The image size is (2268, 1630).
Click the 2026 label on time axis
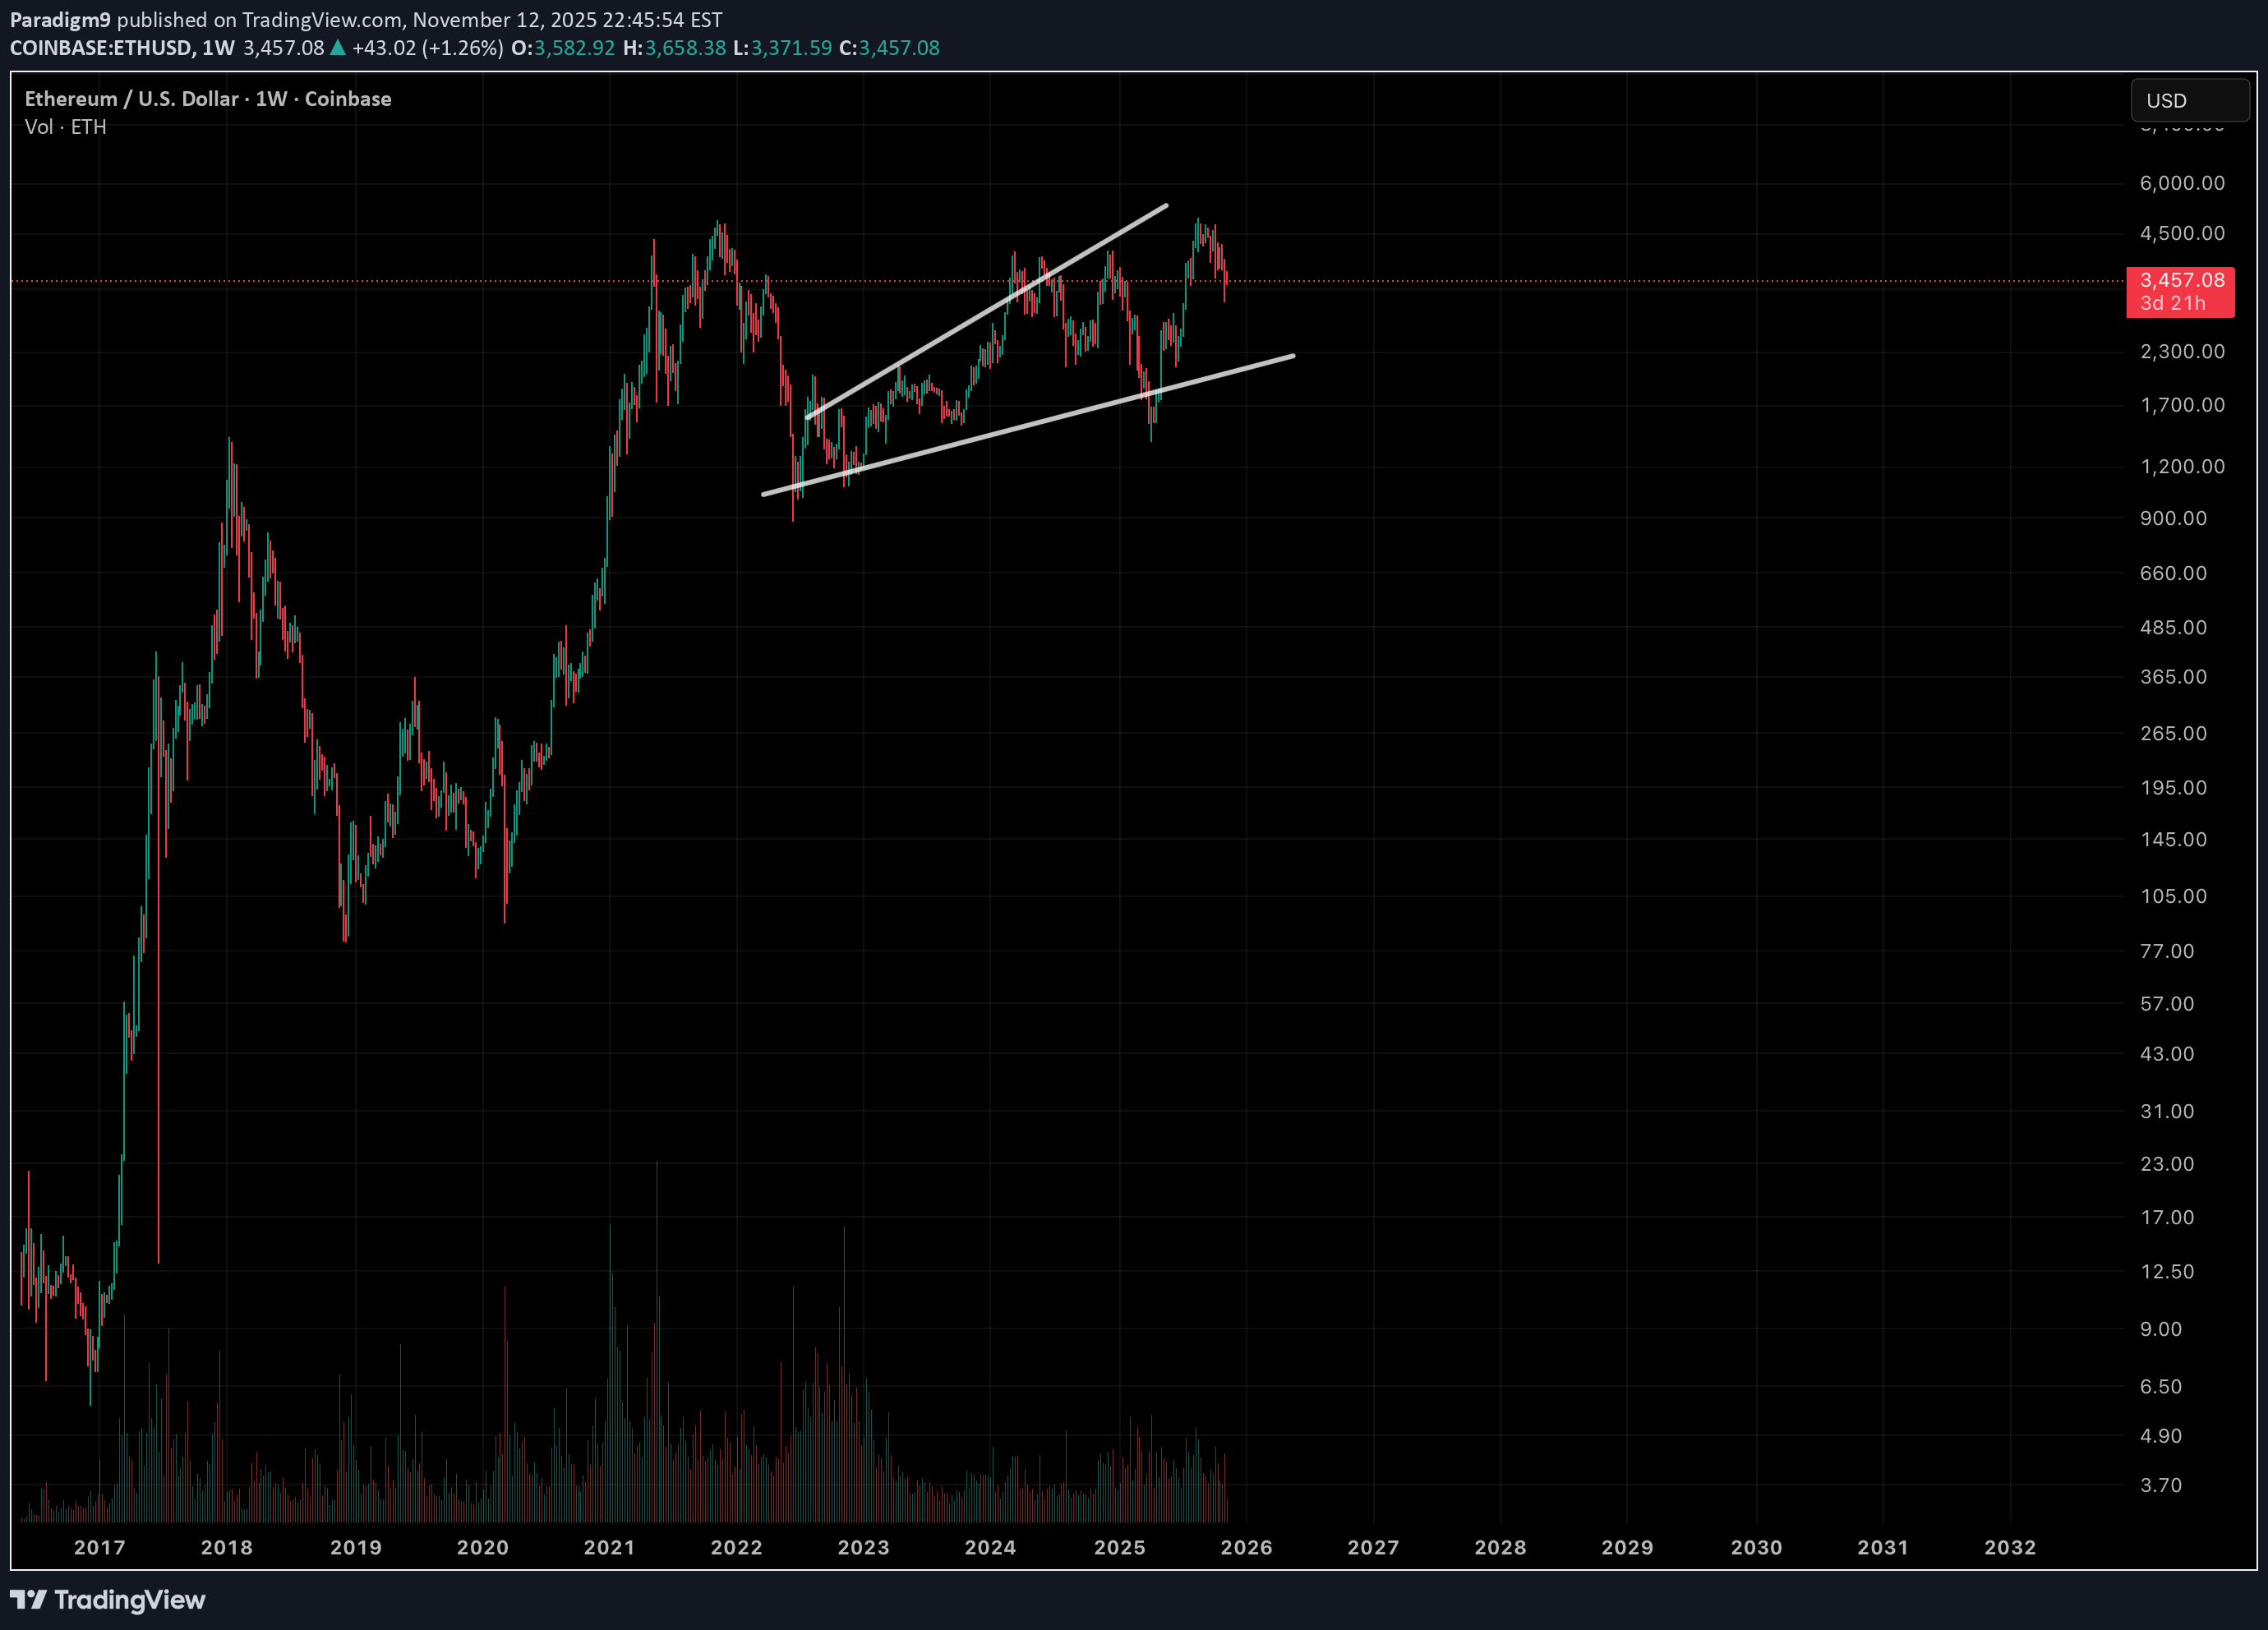pyautogui.click(x=1246, y=1547)
